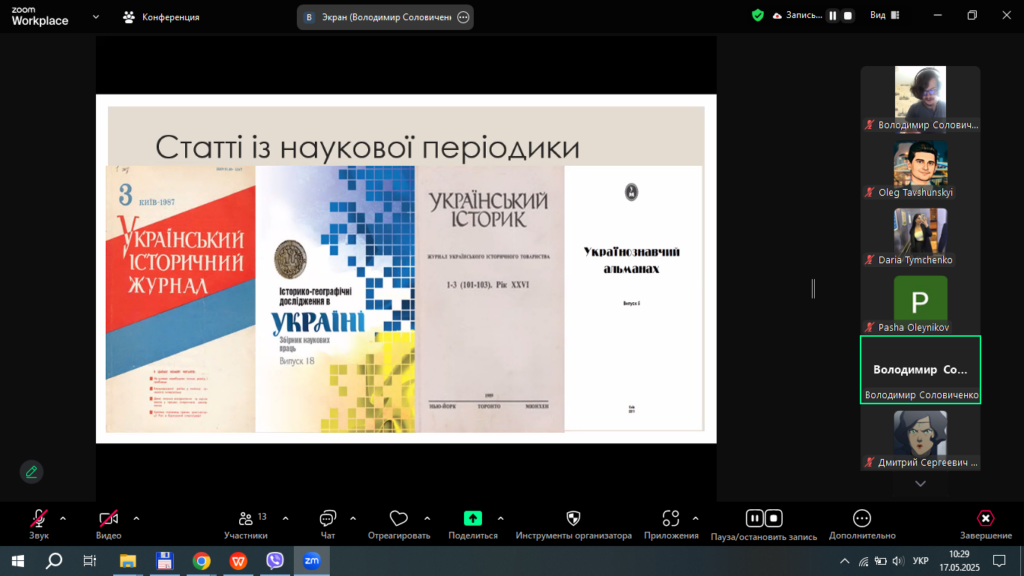This screenshot has height=576, width=1024.
Task: Open Инструменты организатора shield icon
Action: click(573, 518)
